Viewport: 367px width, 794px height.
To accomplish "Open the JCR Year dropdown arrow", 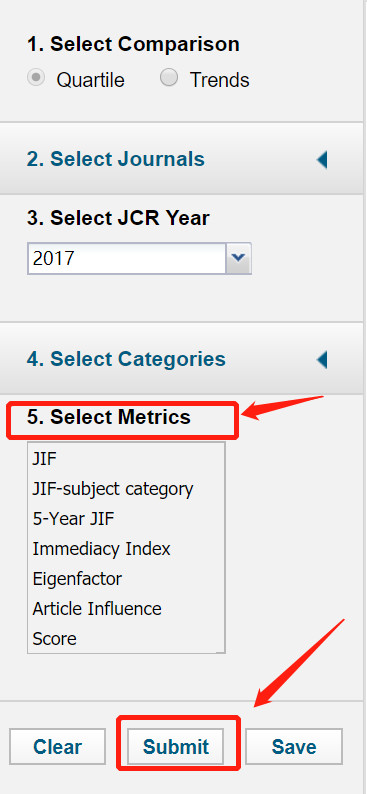I will 238,258.
